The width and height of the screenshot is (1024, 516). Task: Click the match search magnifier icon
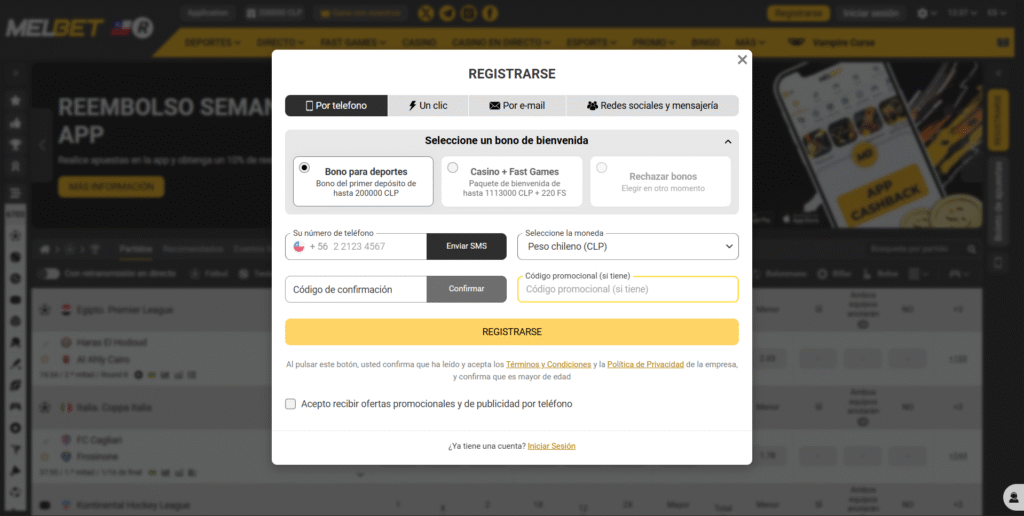point(972,249)
